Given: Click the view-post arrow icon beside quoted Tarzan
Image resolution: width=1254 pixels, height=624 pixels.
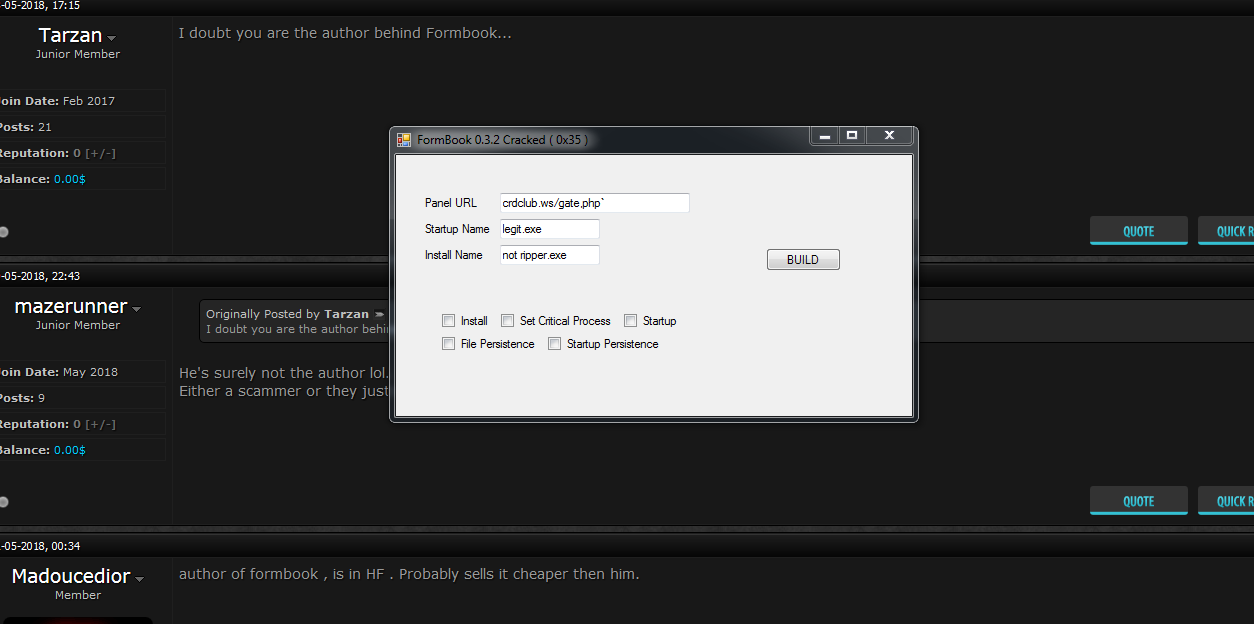Looking at the screenshot, I should point(379,314).
